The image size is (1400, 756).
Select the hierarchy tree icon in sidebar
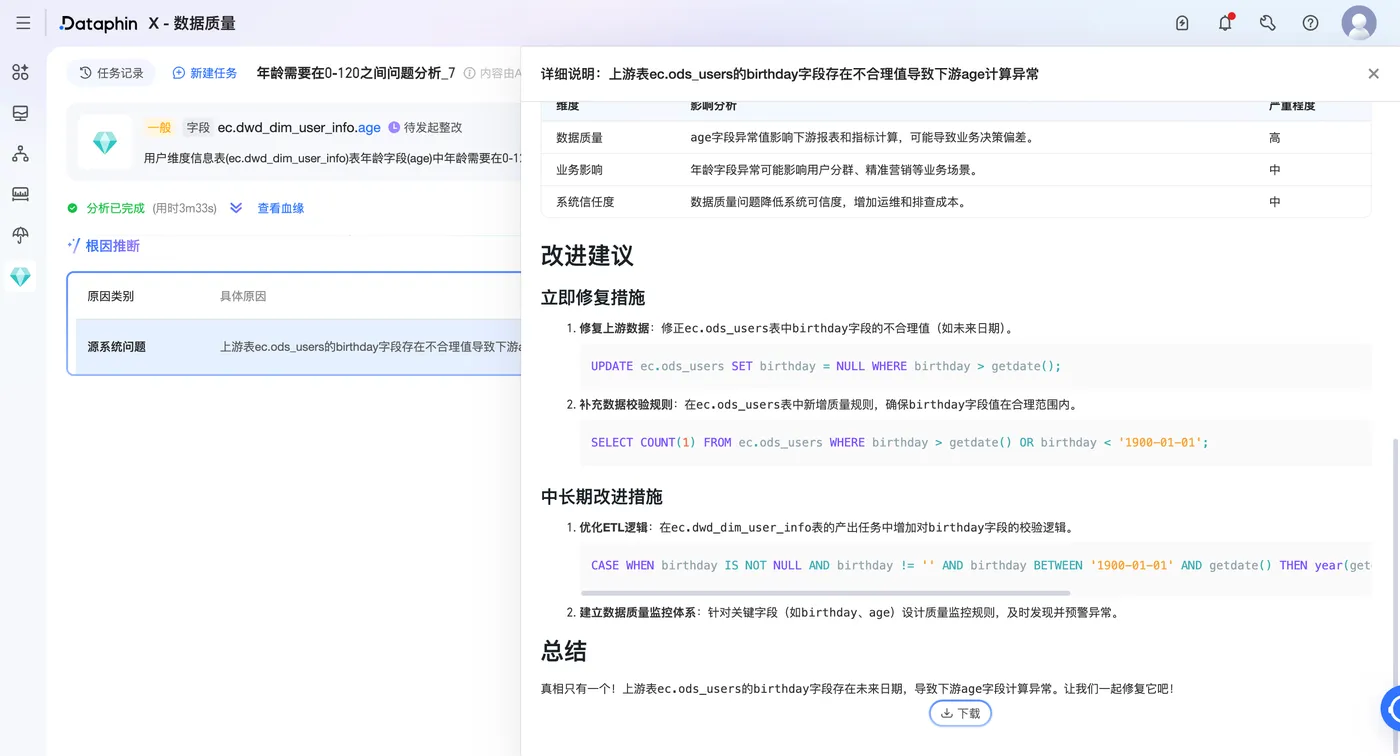pyautogui.click(x=20, y=154)
